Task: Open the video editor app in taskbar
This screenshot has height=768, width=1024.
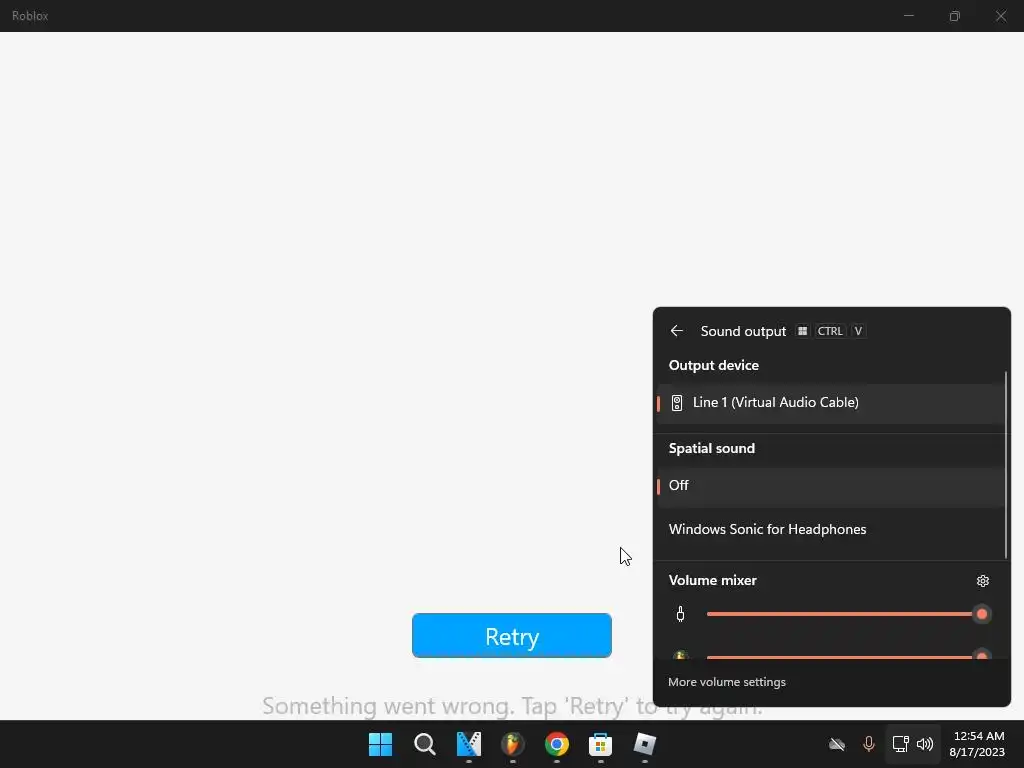Action: click(x=469, y=744)
